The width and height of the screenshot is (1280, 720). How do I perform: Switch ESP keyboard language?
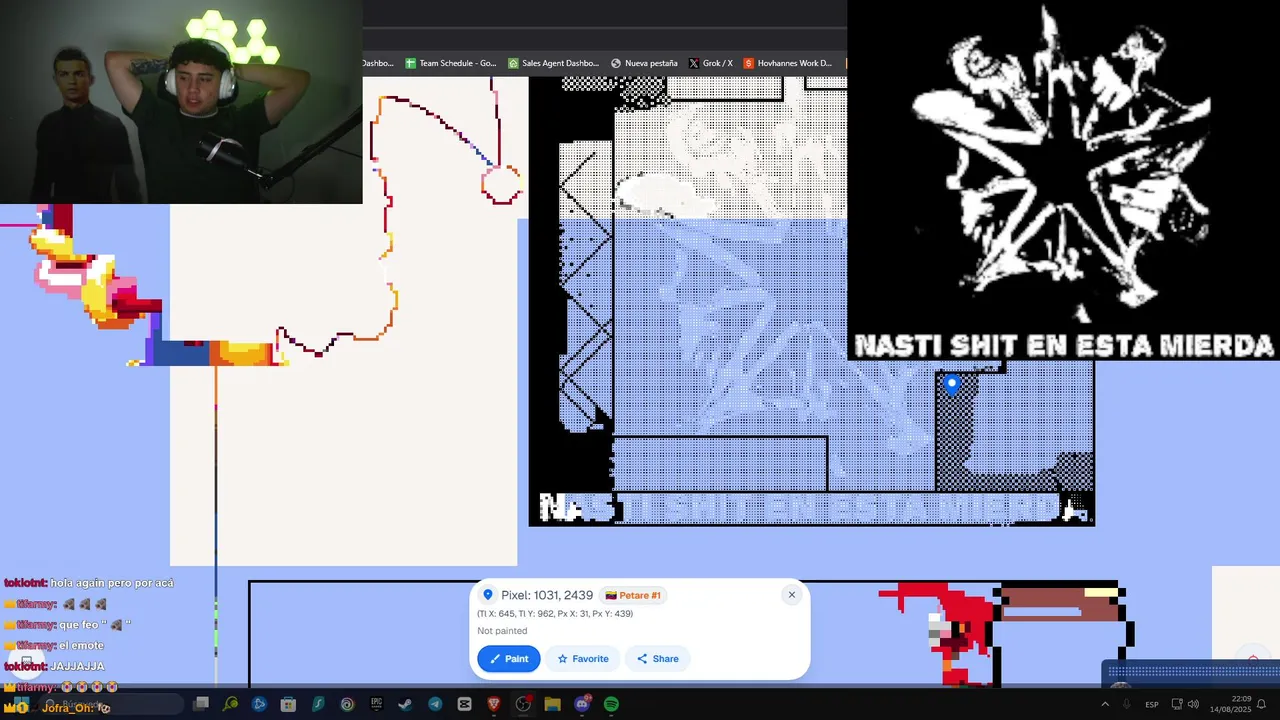(x=1152, y=704)
